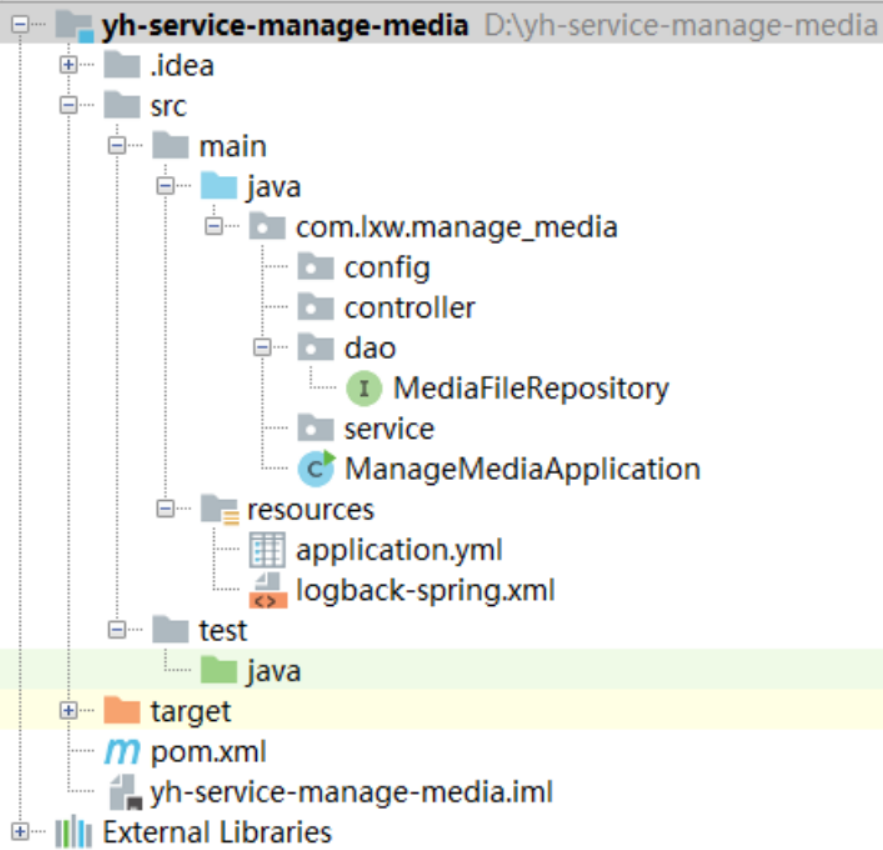Click the Maven icon next to pom.xml
Image resolution: width=883 pixels, height=850 pixels.
tap(123, 751)
